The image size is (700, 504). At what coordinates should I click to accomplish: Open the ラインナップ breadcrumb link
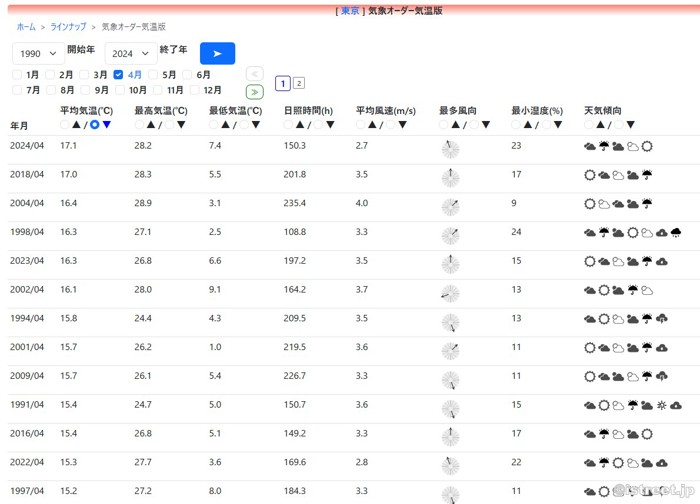(x=68, y=27)
